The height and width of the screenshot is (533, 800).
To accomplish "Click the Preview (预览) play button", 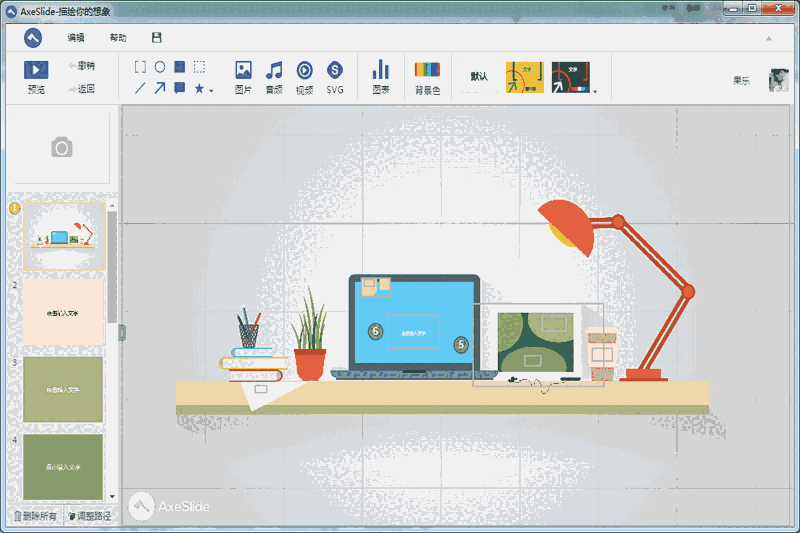I will 36,70.
